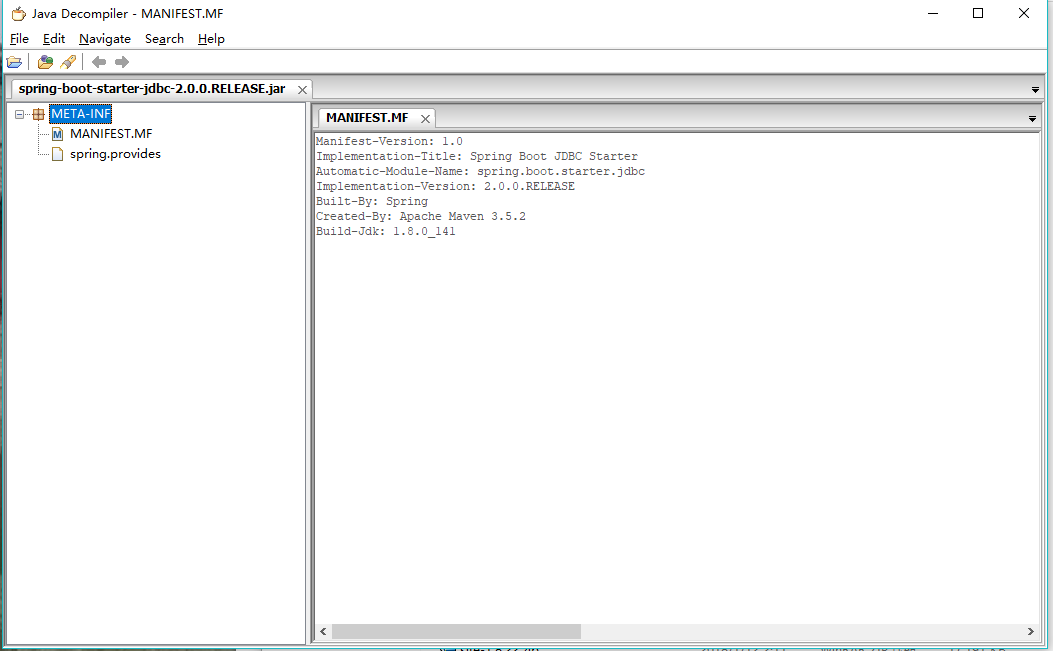The height and width of the screenshot is (651, 1053).
Task: Select META-INF in the tree
Action: [x=81, y=114]
